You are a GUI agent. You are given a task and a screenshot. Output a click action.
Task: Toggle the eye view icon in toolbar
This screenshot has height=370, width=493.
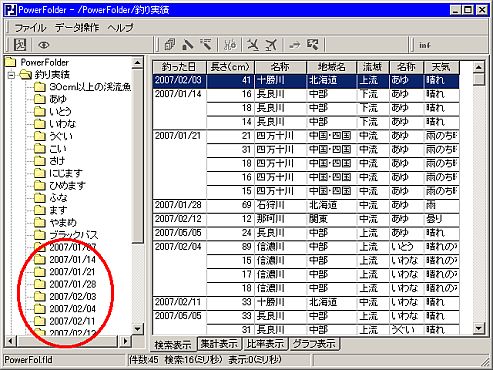click(44, 44)
